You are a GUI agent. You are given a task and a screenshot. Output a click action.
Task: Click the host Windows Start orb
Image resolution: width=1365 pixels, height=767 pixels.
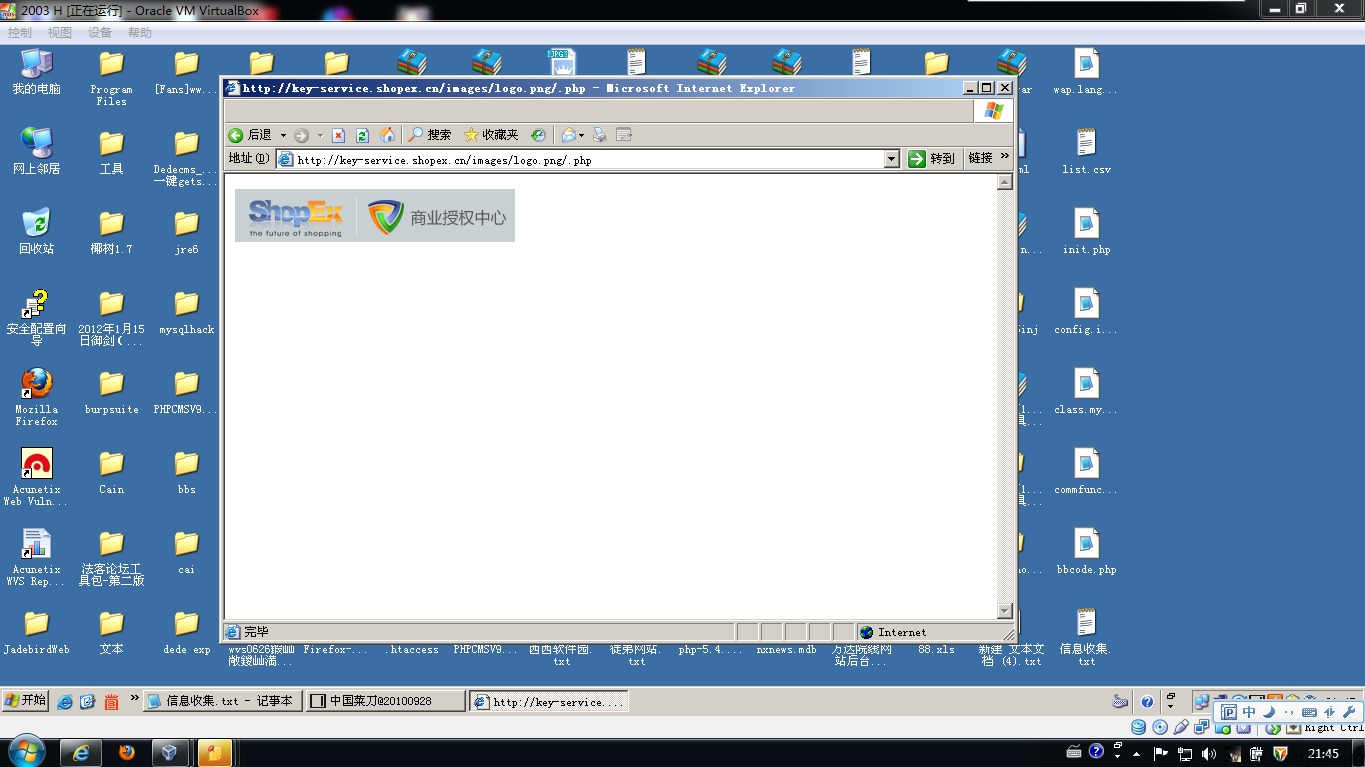tap(25, 752)
